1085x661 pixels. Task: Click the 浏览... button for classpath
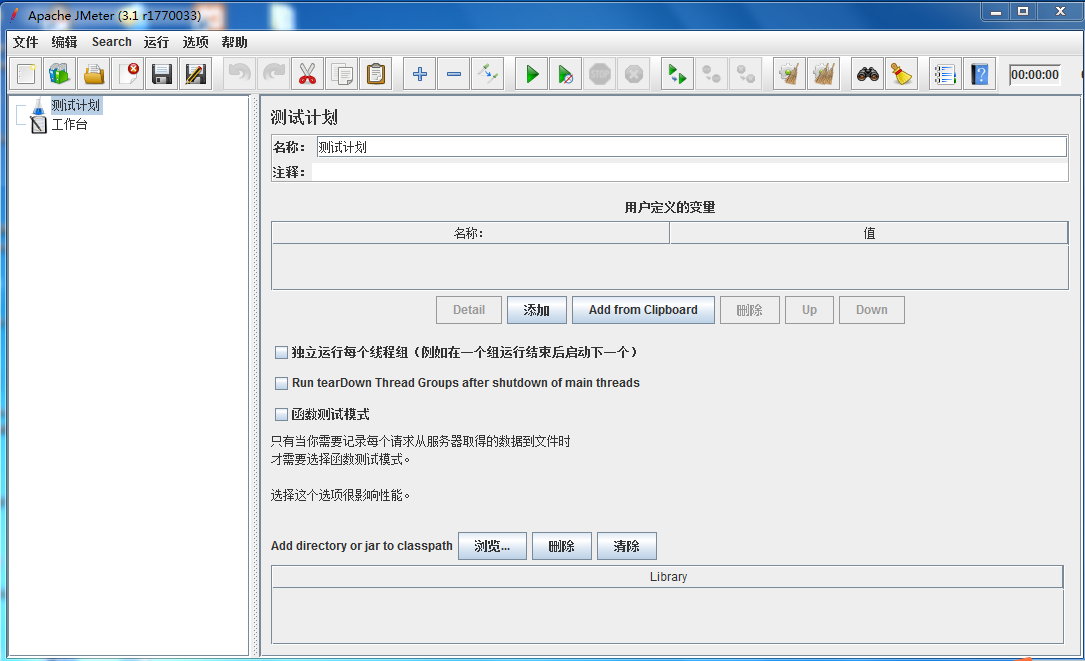click(x=492, y=546)
